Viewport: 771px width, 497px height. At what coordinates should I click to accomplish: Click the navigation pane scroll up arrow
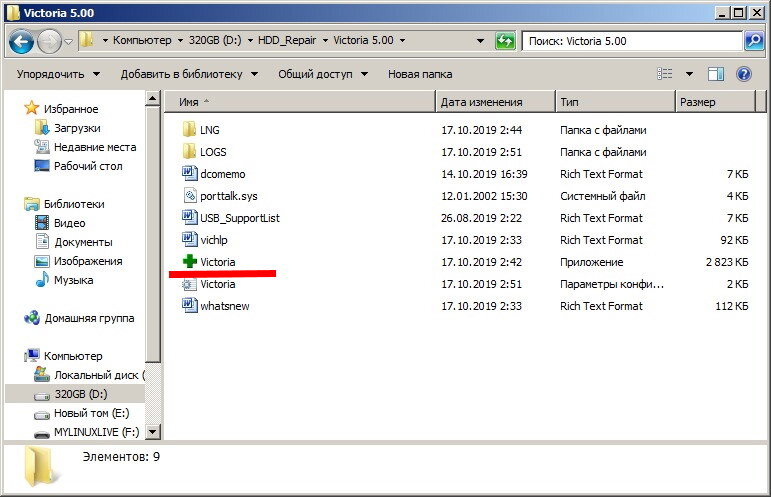[x=153, y=99]
